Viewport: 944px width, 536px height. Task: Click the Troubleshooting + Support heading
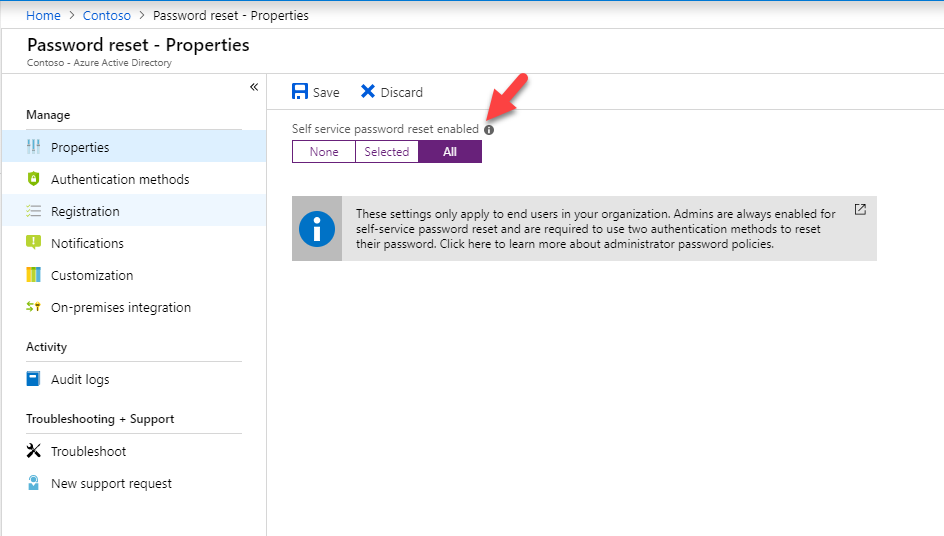100,419
